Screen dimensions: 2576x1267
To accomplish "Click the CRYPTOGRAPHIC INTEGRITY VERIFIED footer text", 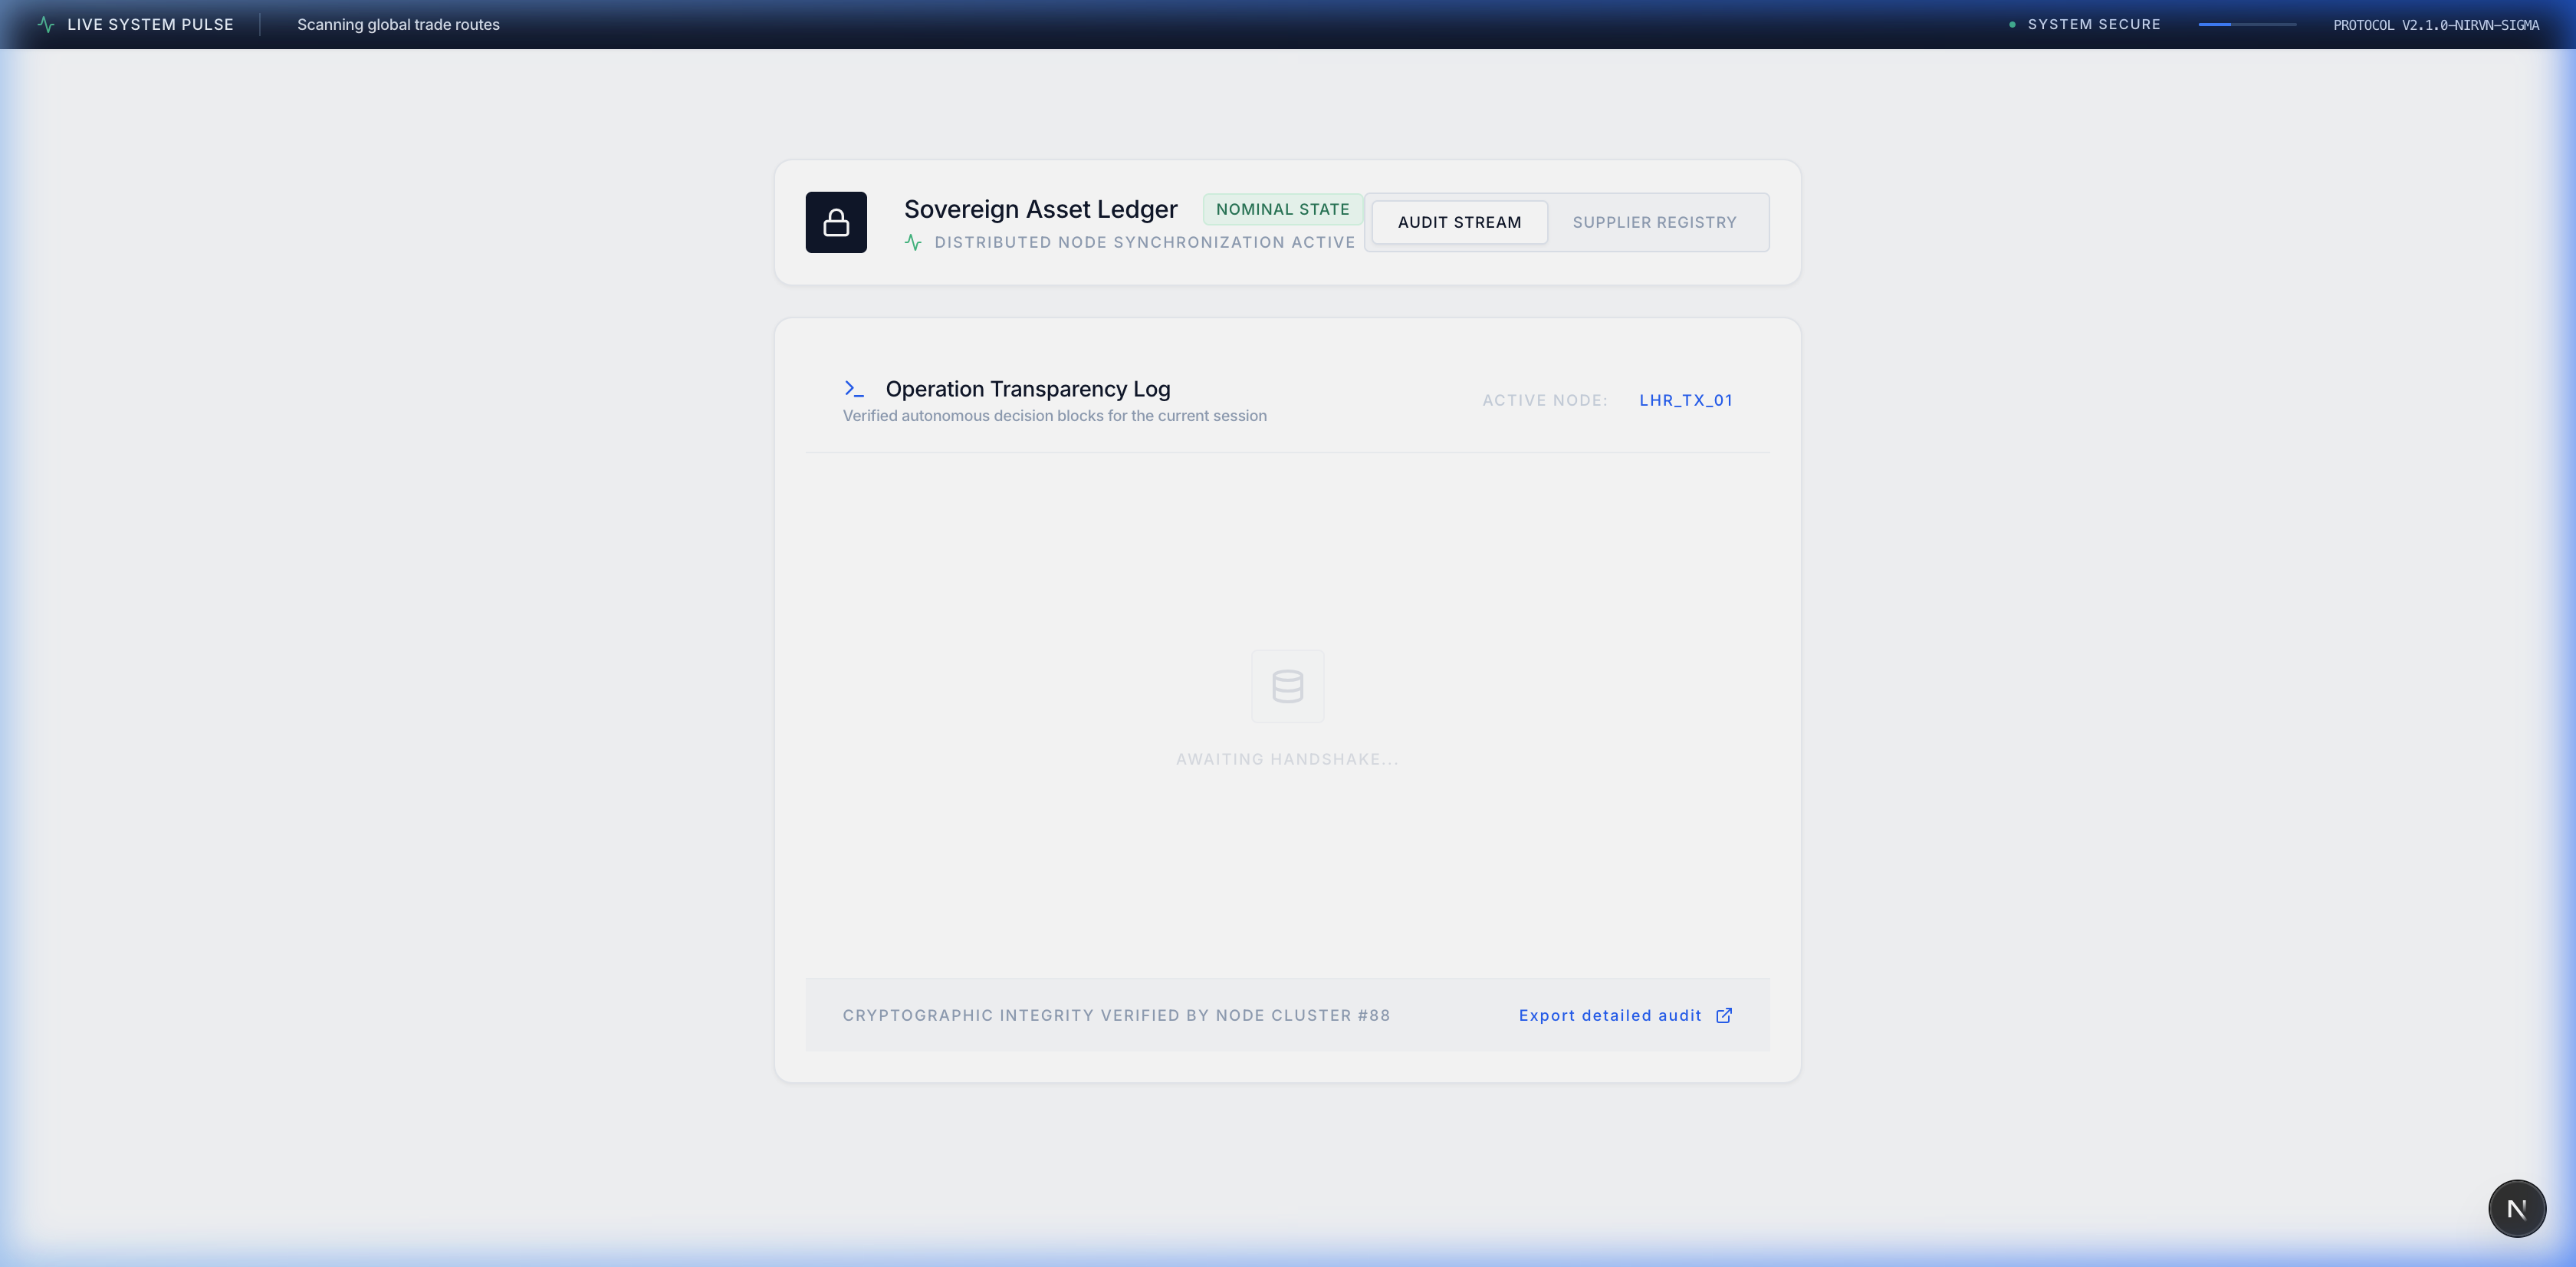I will click(x=1116, y=1015).
